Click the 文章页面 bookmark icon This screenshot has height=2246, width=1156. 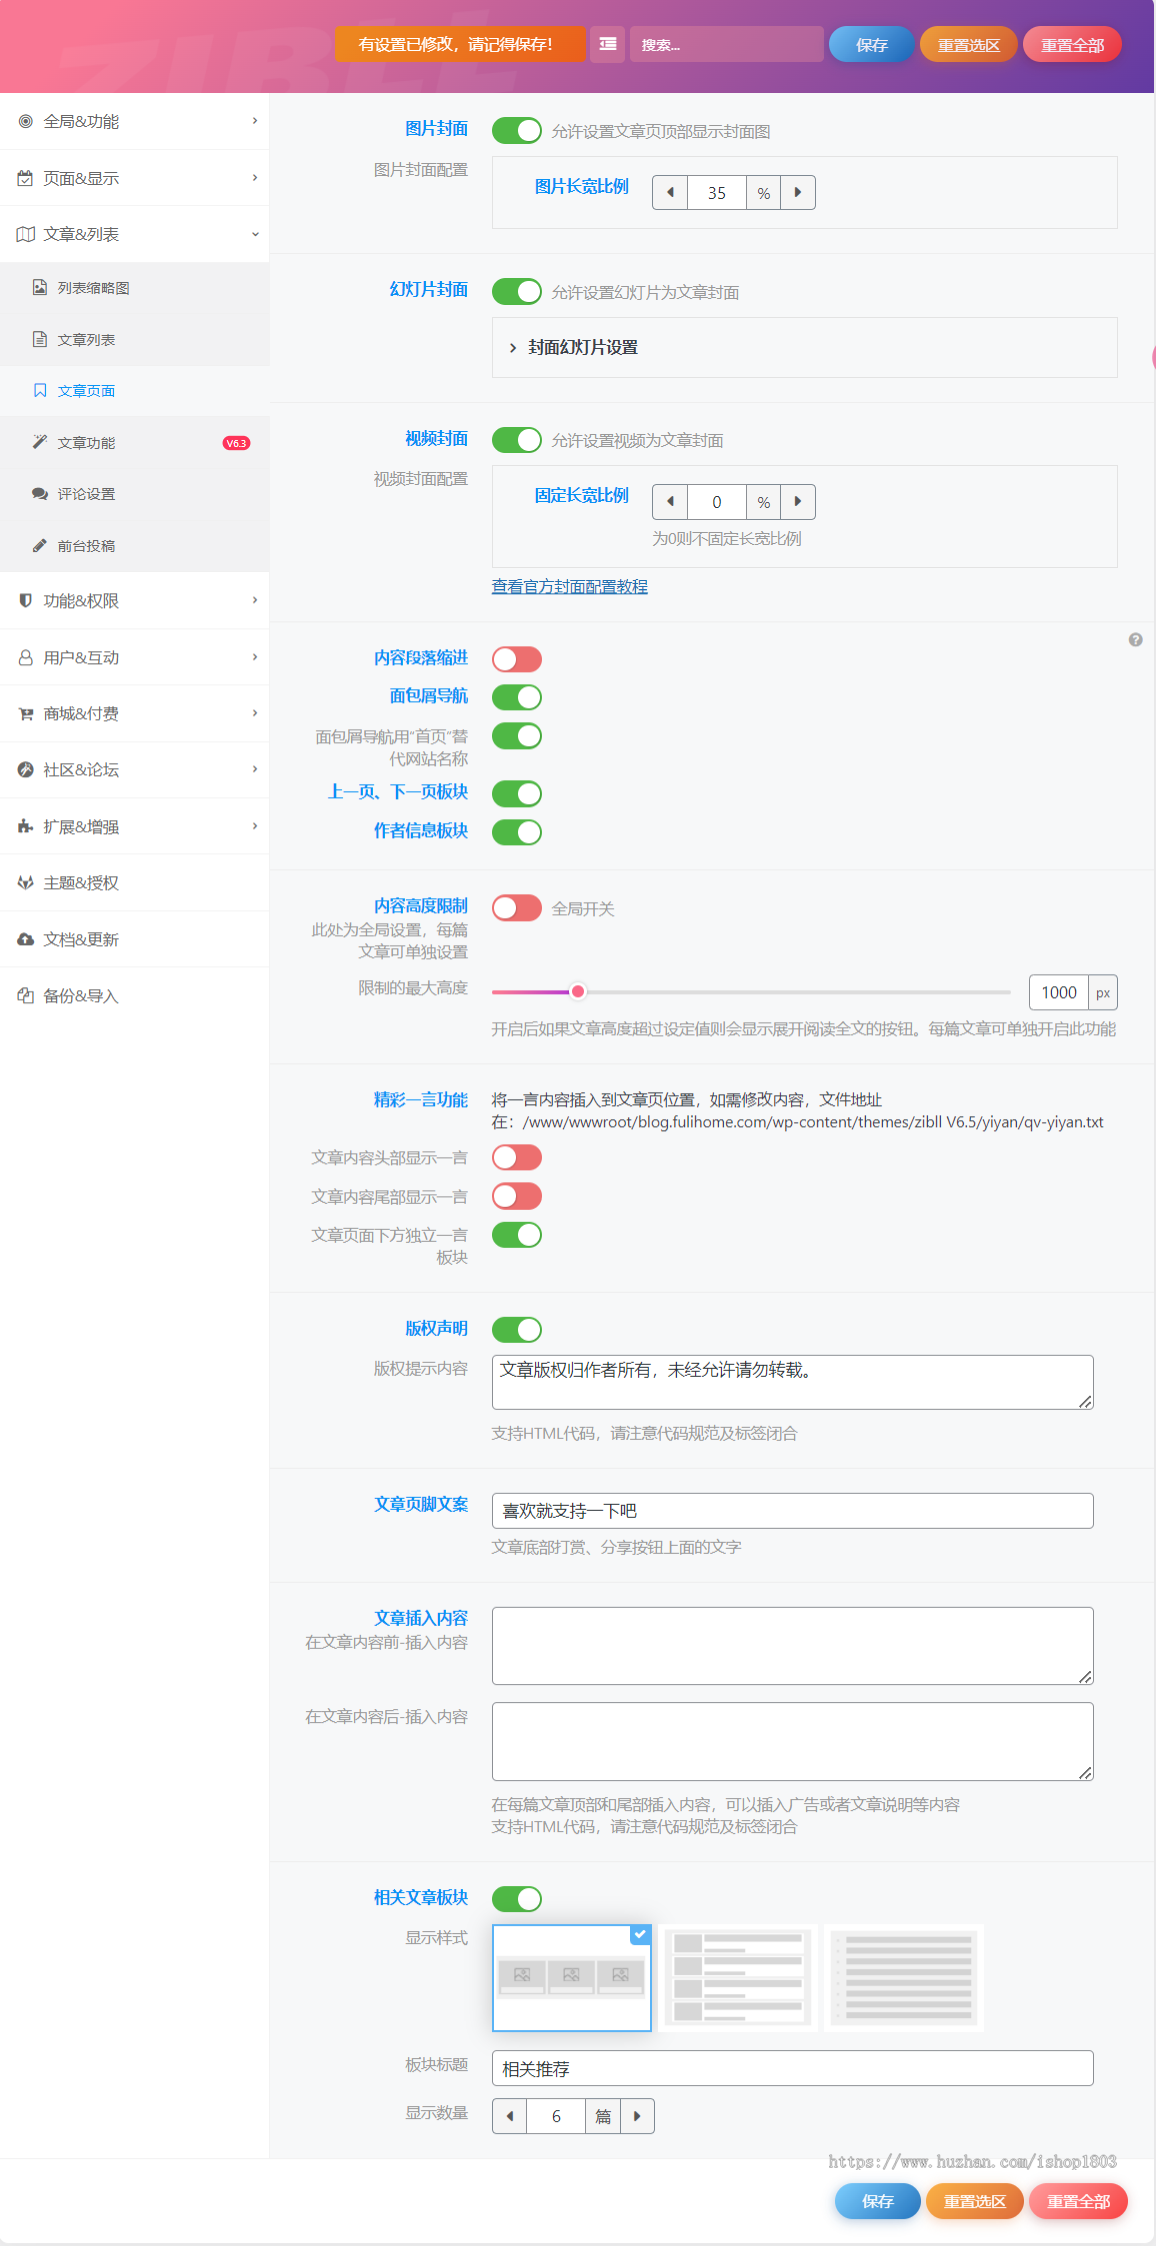click(40, 391)
